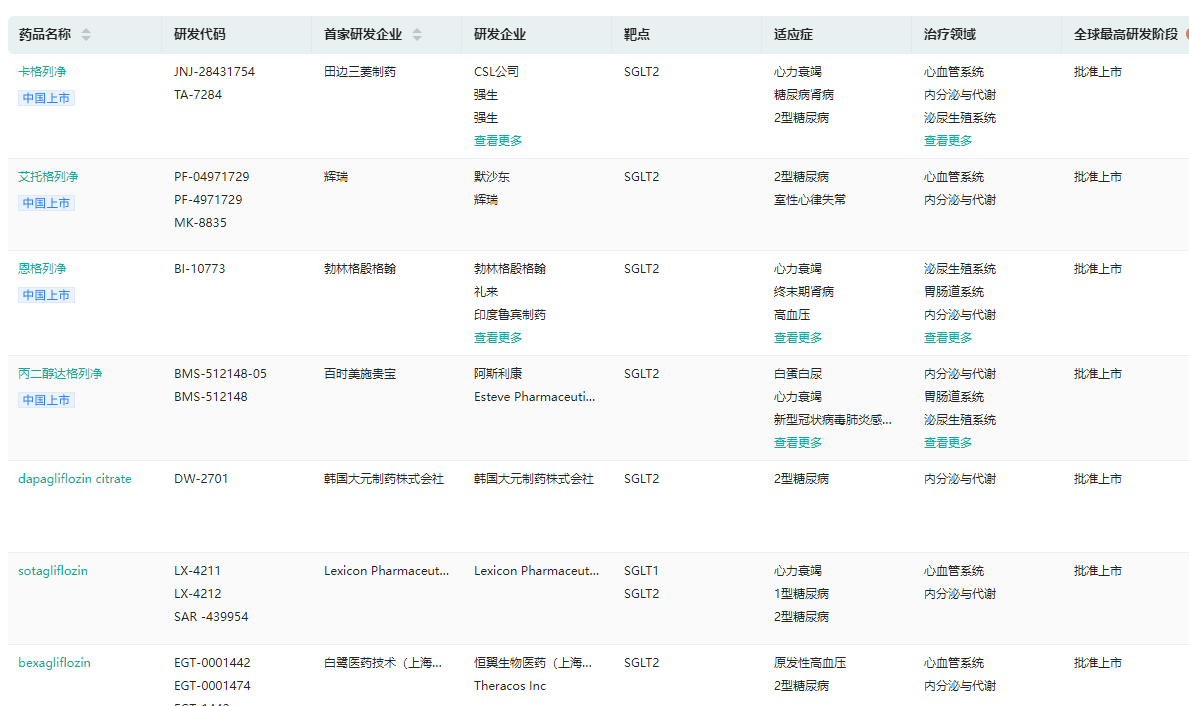The width and height of the screenshot is (1189, 706).
Task: Click the sort icon beside 首家研发企业 header
Action: (417, 35)
